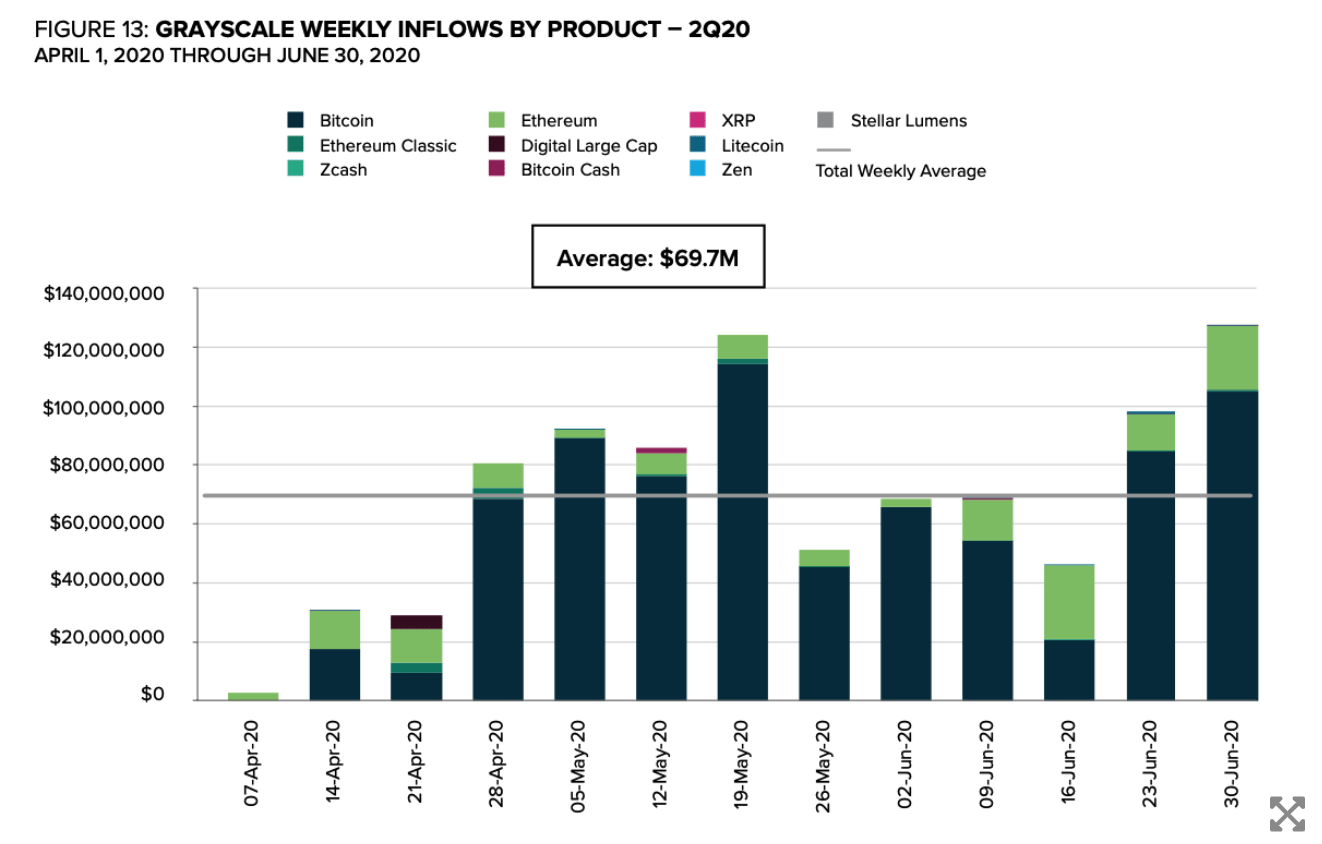
Task: Click the 'Bitcoin Cash' legend label
Action: coord(570,170)
